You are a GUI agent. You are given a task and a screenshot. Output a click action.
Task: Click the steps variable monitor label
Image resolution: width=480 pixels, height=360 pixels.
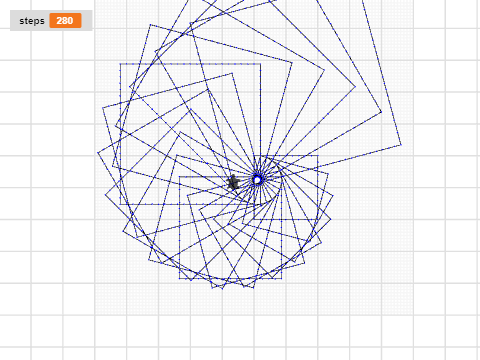coord(32,21)
